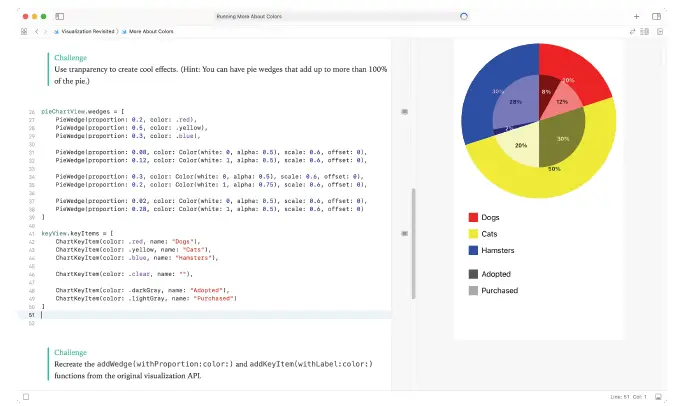This screenshot has height=406, width=675.
Task: Go back with the left chevron
Action: point(37,31)
